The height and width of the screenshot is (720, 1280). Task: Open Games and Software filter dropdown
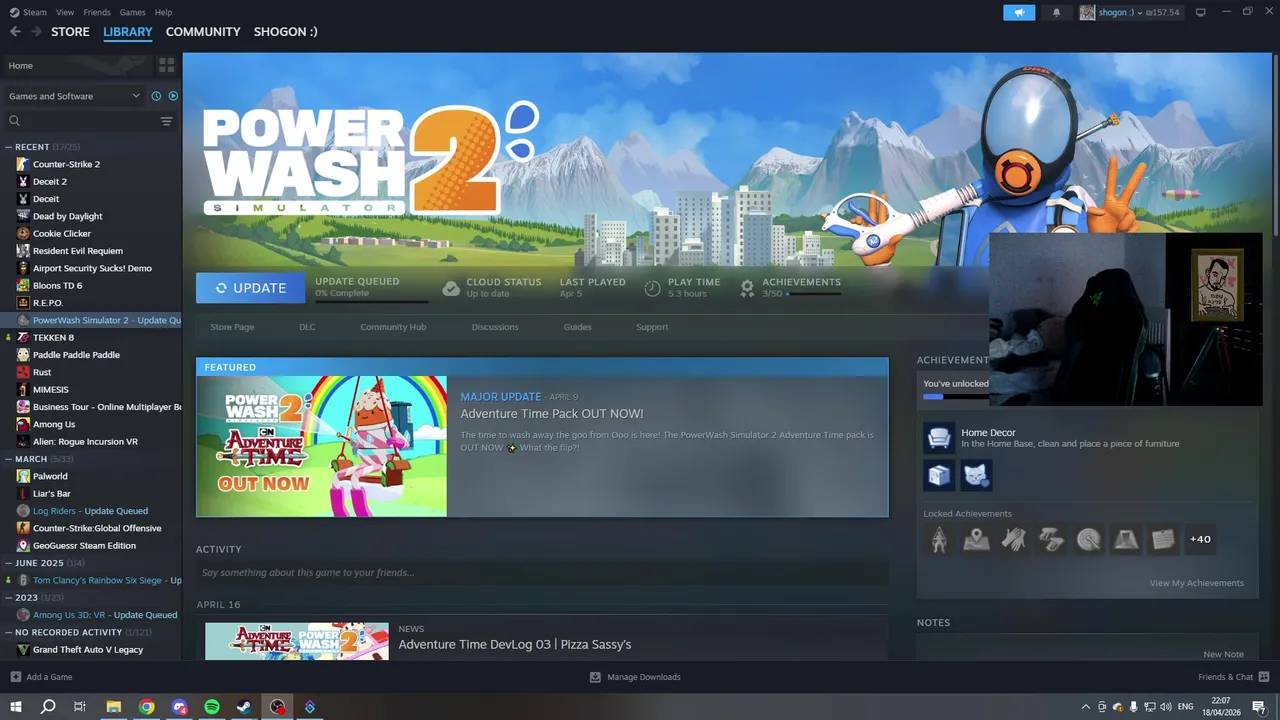pyautogui.click(x=74, y=96)
